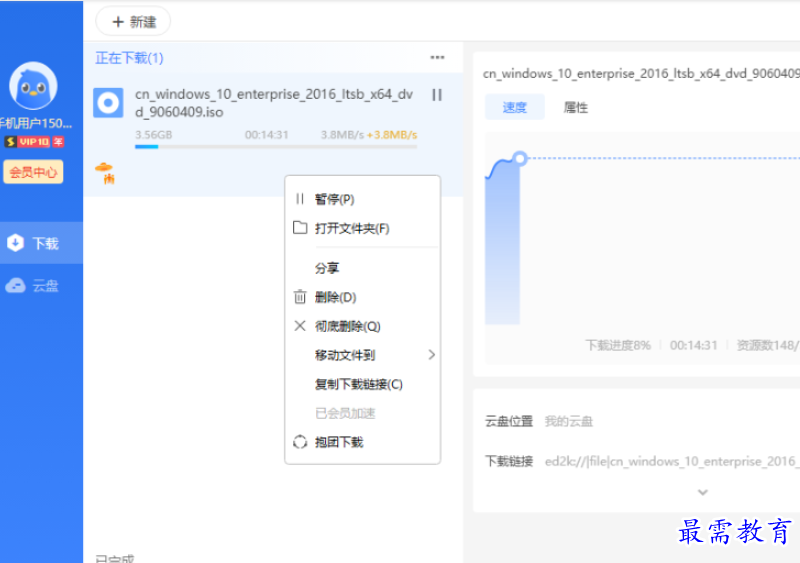Choose 删除(D) from the context menu

tap(363, 297)
